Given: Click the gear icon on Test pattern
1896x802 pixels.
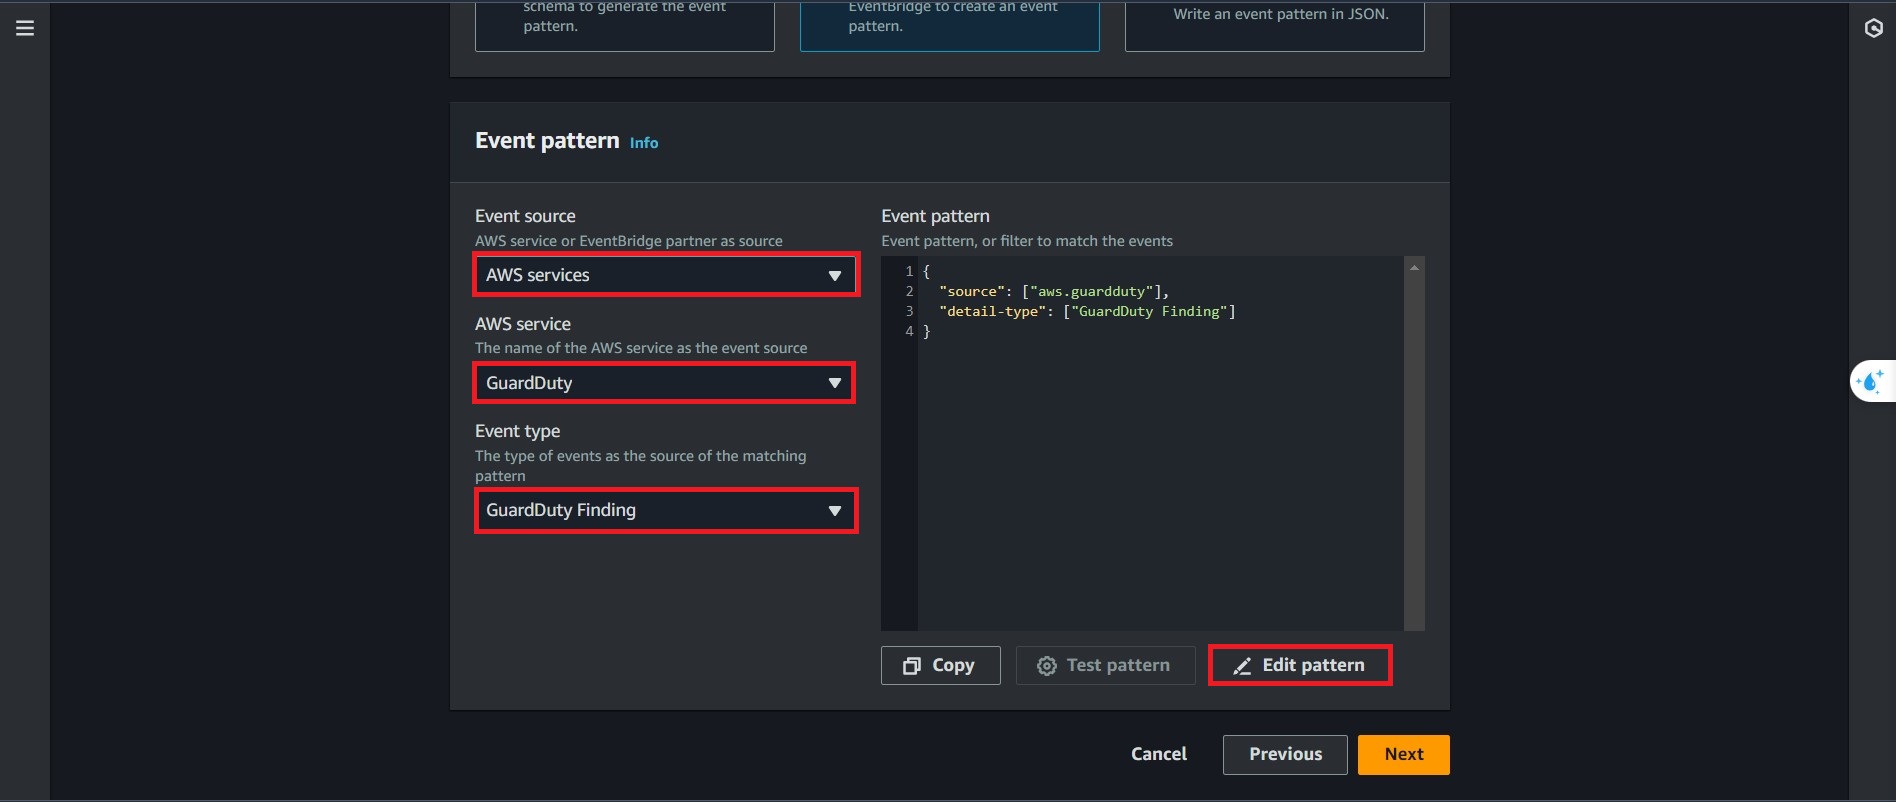Looking at the screenshot, I should coord(1046,666).
